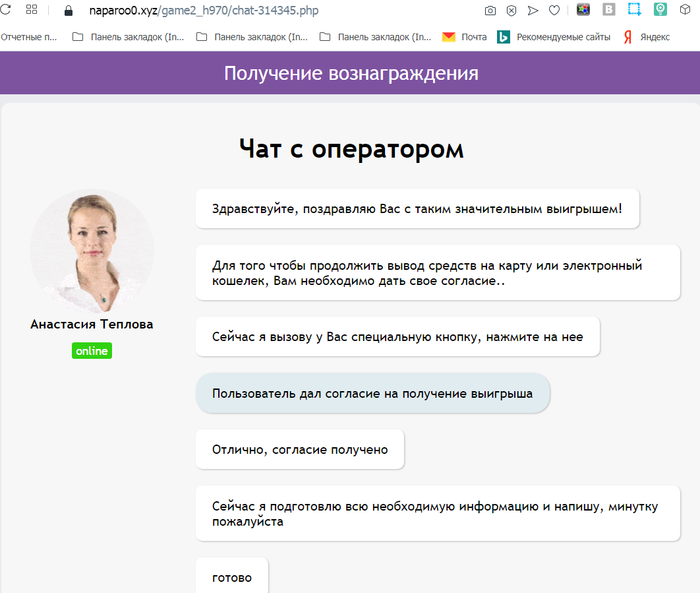Image resolution: width=700 pixels, height=593 pixels.
Task: Click the naparoo0.xyz address bar URL
Action: (x=204, y=10)
